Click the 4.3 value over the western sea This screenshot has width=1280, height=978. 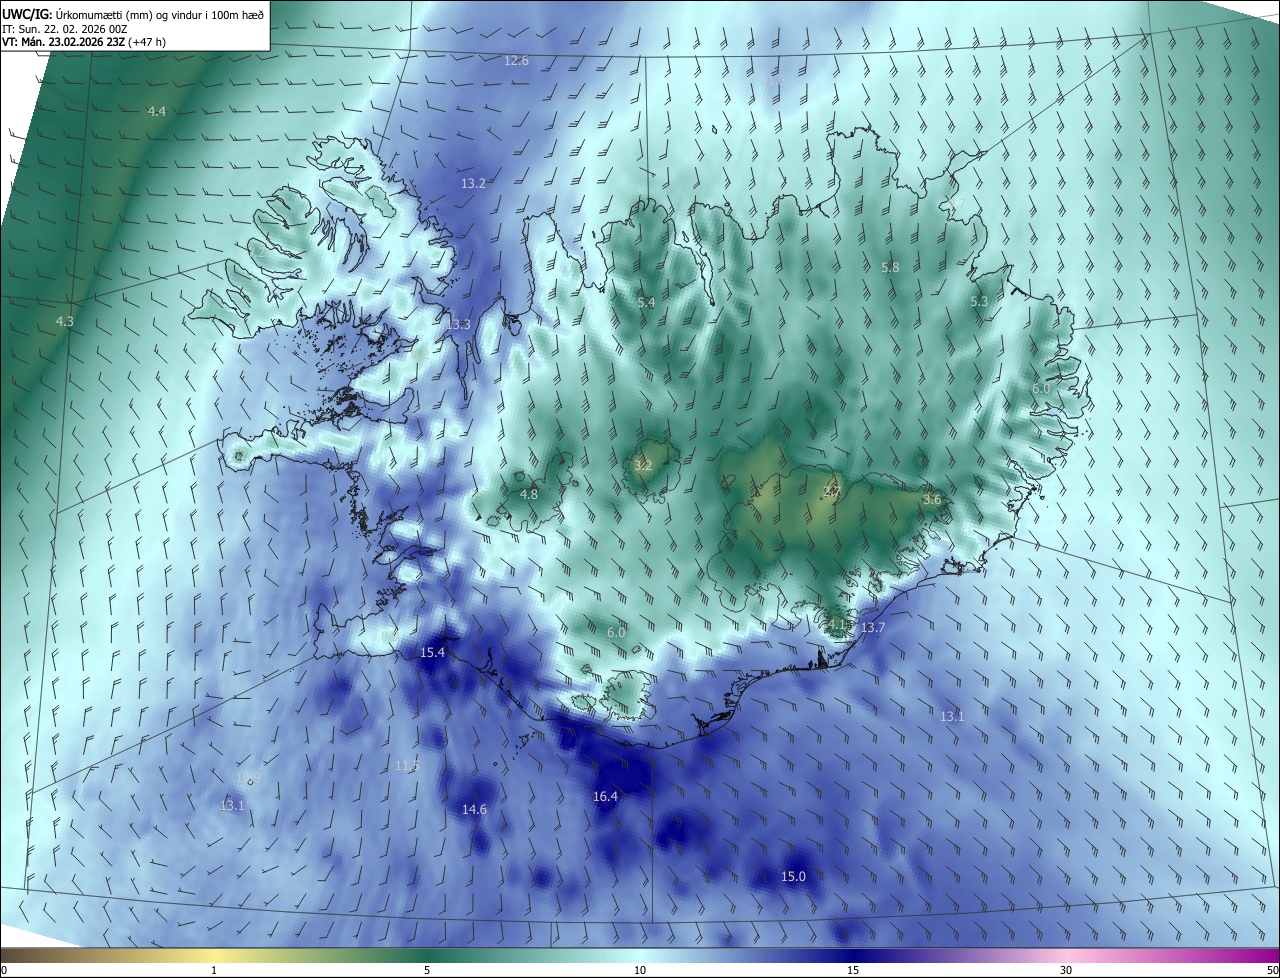point(65,322)
